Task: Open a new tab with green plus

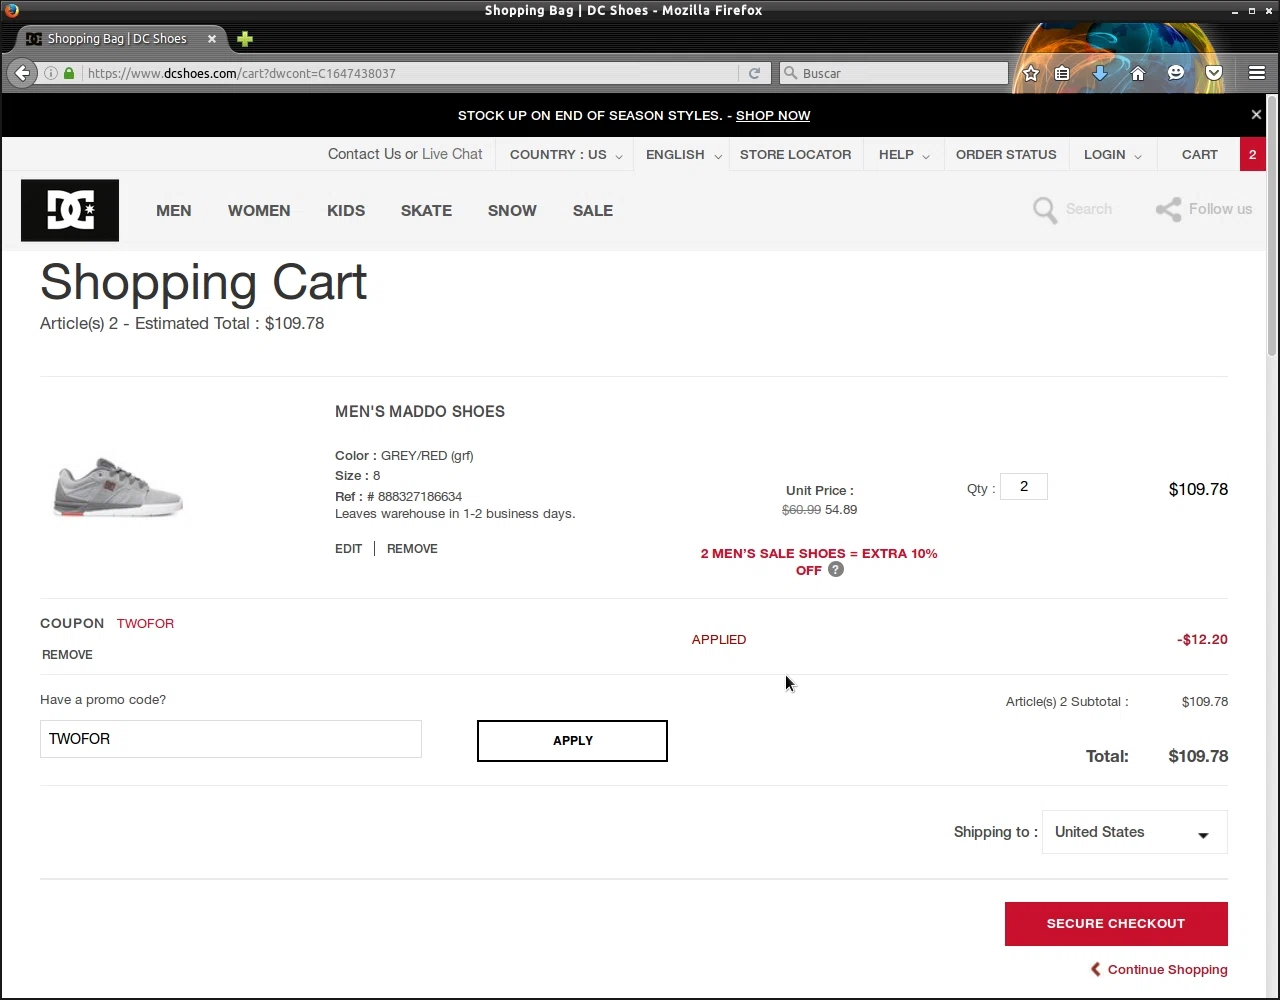Action: [245, 39]
